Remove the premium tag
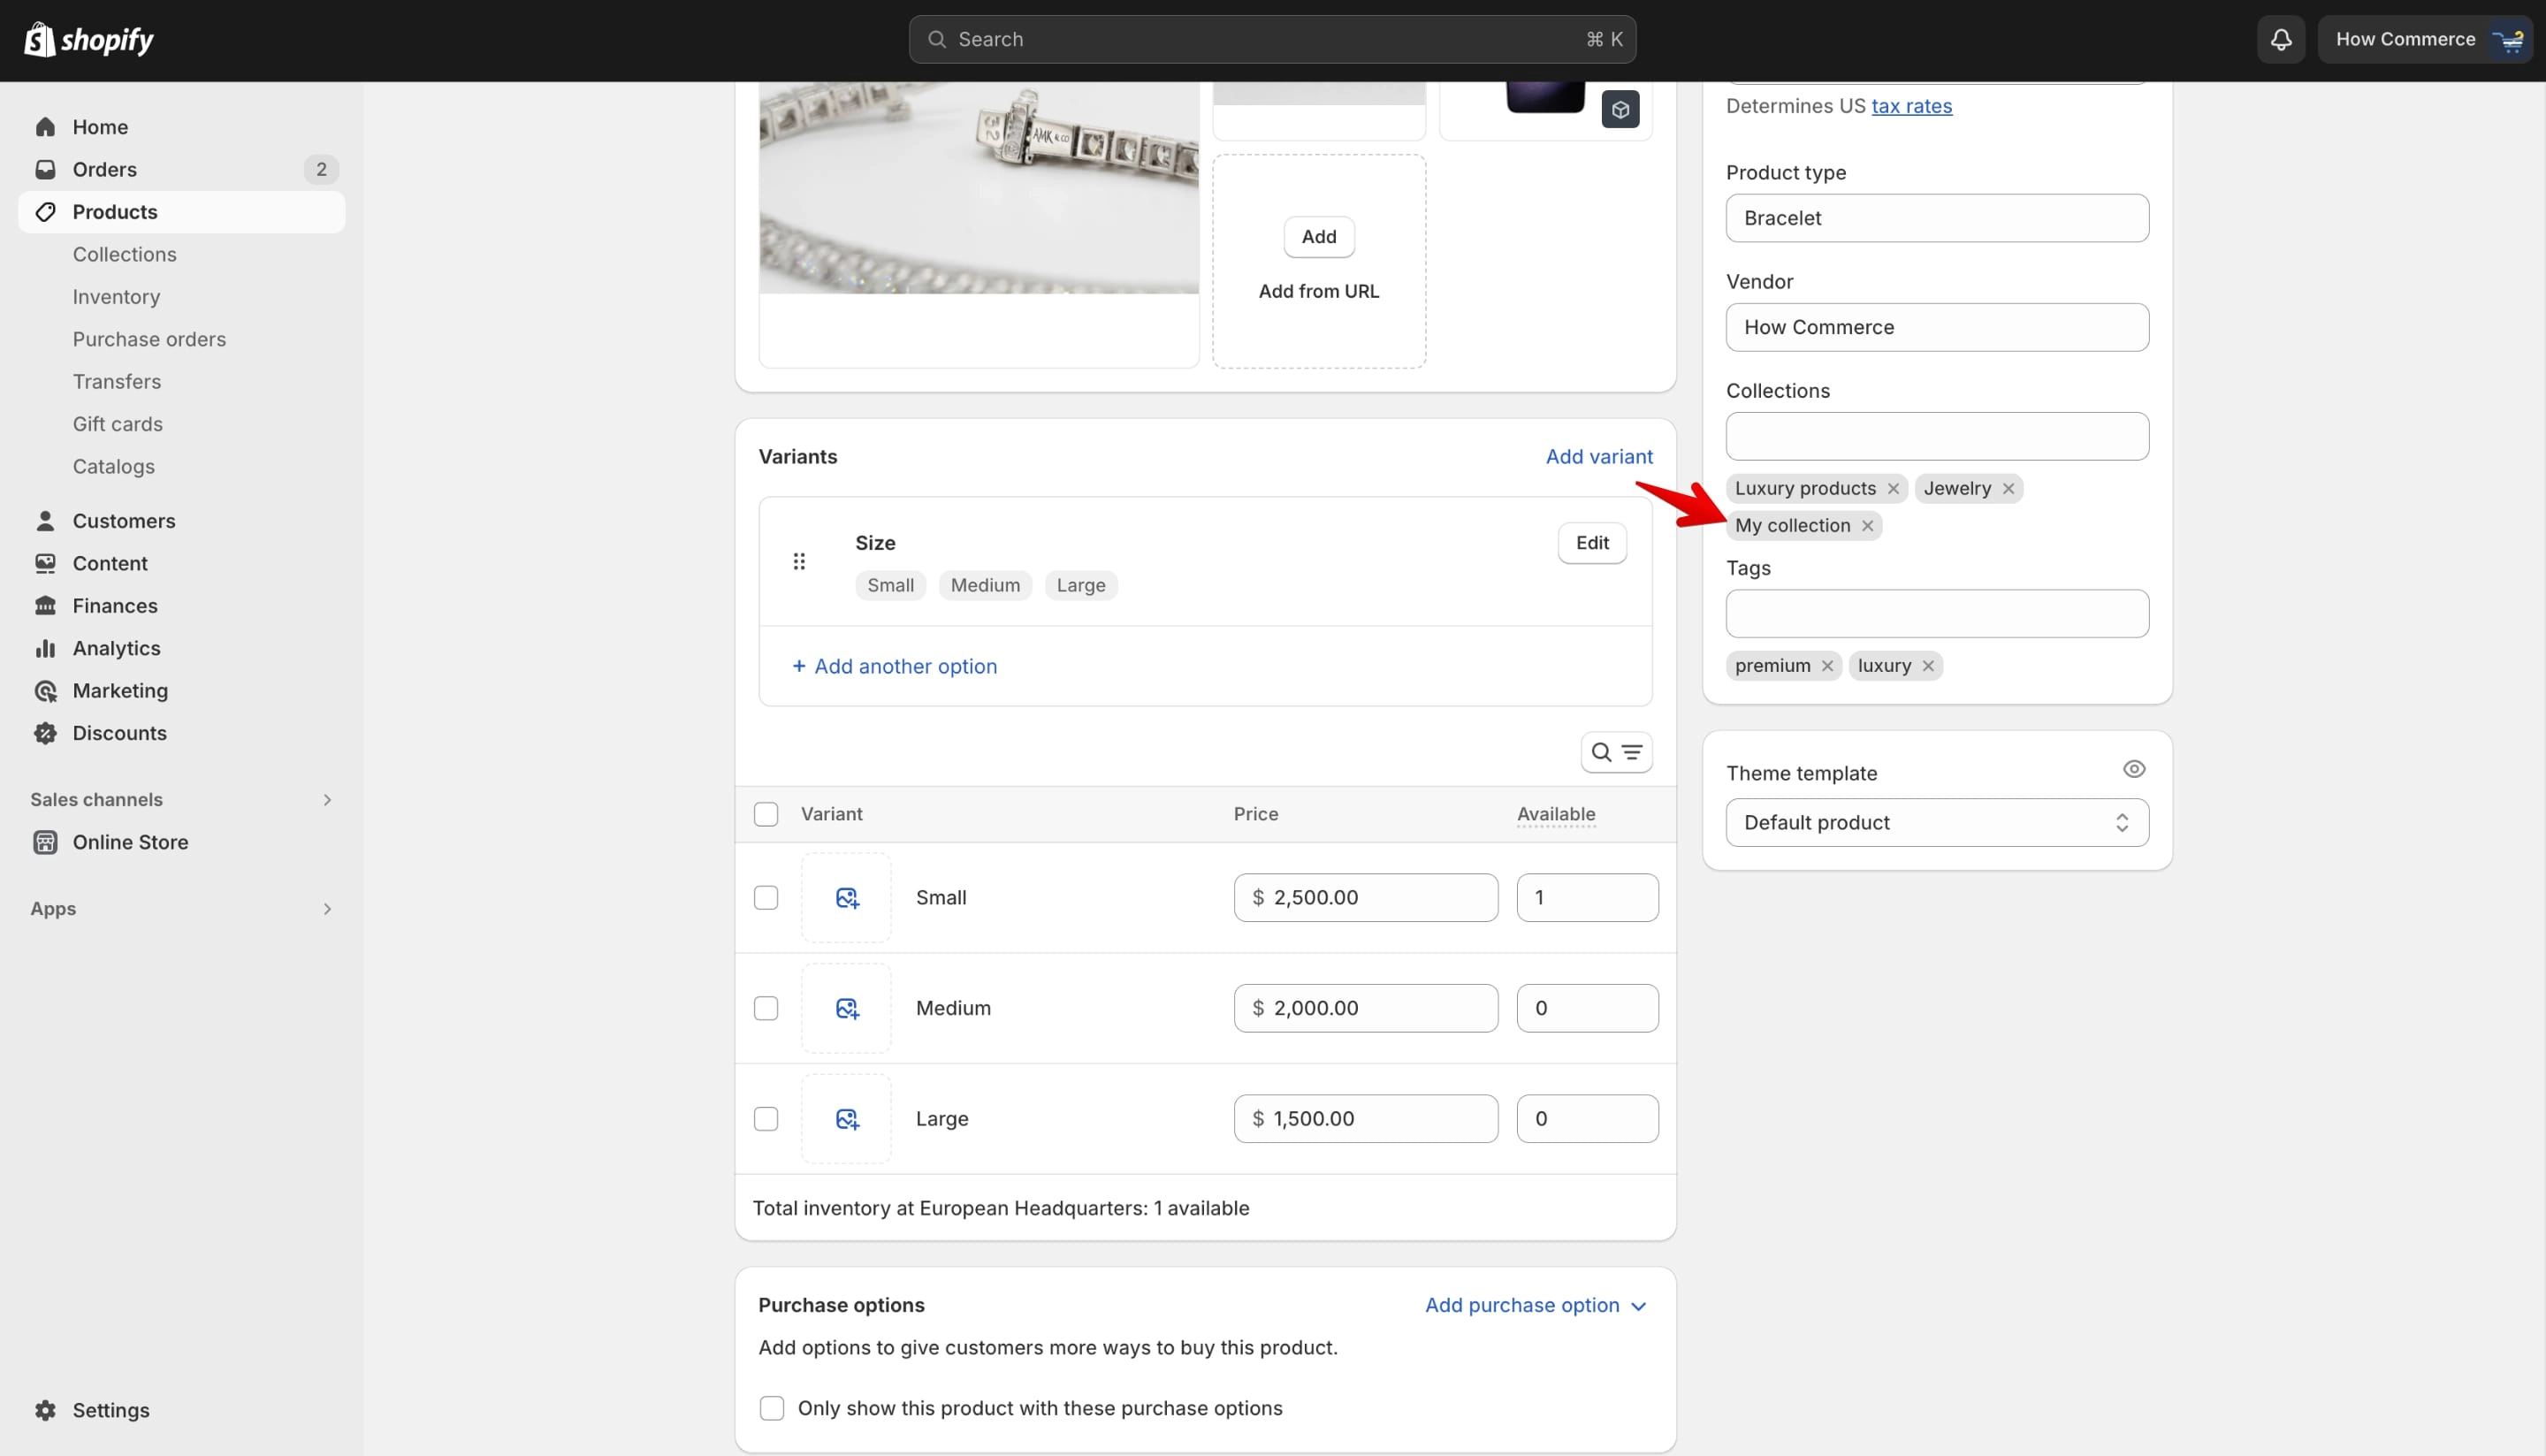Screen dimensions: 2546x1456 tap(1827, 666)
